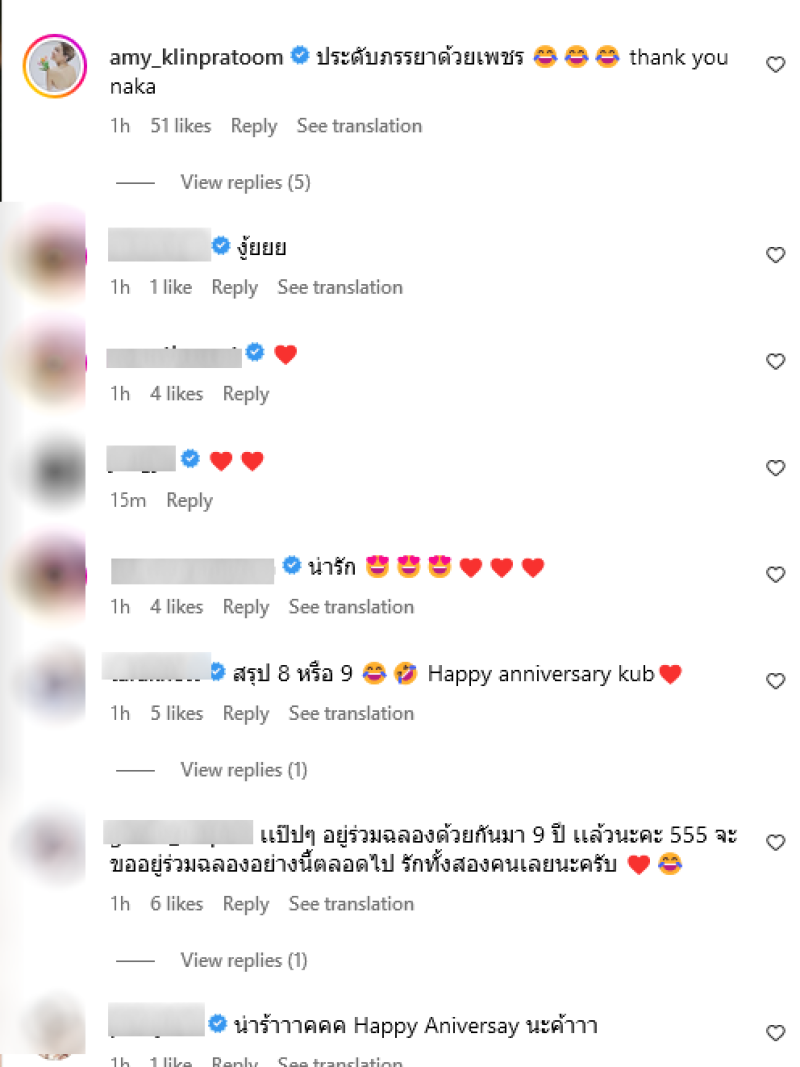
Task: Open the 6 likes count on the long Thai comment
Action: (176, 904)
